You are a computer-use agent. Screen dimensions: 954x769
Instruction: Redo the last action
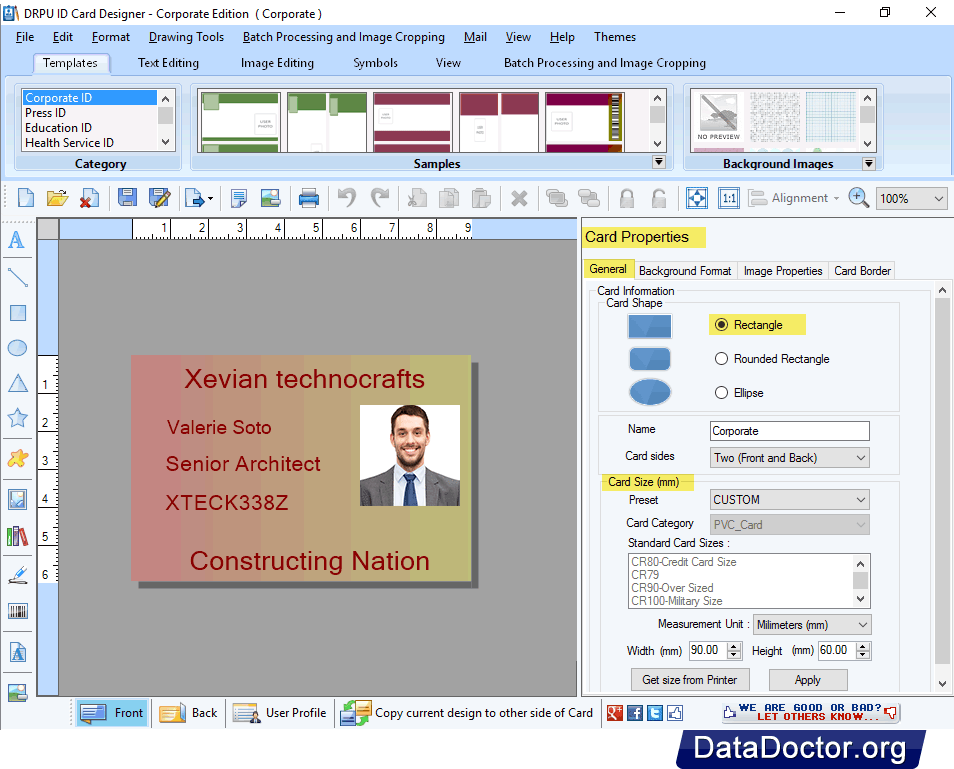(x=380, y=198)
